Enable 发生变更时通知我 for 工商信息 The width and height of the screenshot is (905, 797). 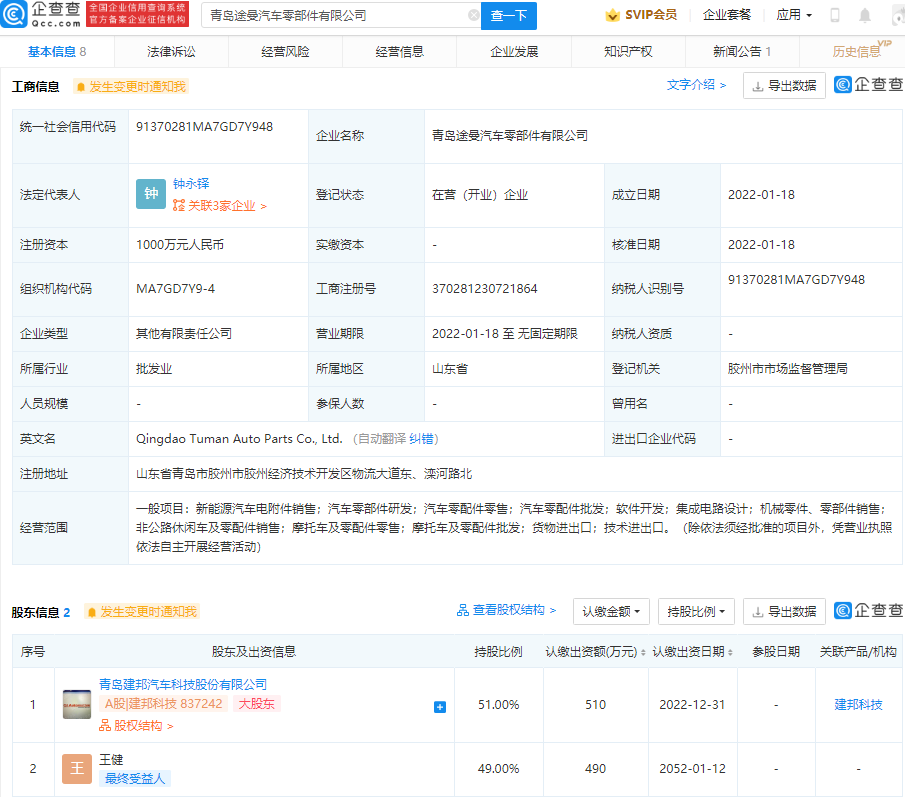[134, 87]
